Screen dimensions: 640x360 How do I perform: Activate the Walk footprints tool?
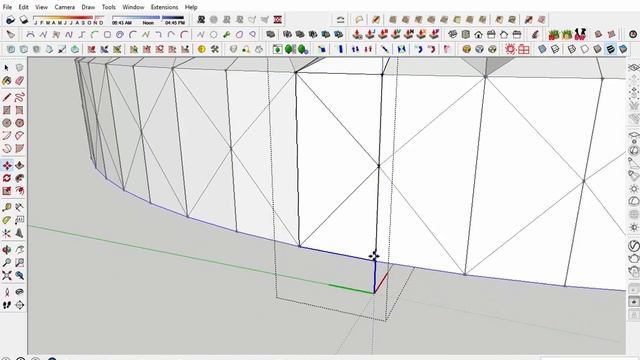point(7,305)
